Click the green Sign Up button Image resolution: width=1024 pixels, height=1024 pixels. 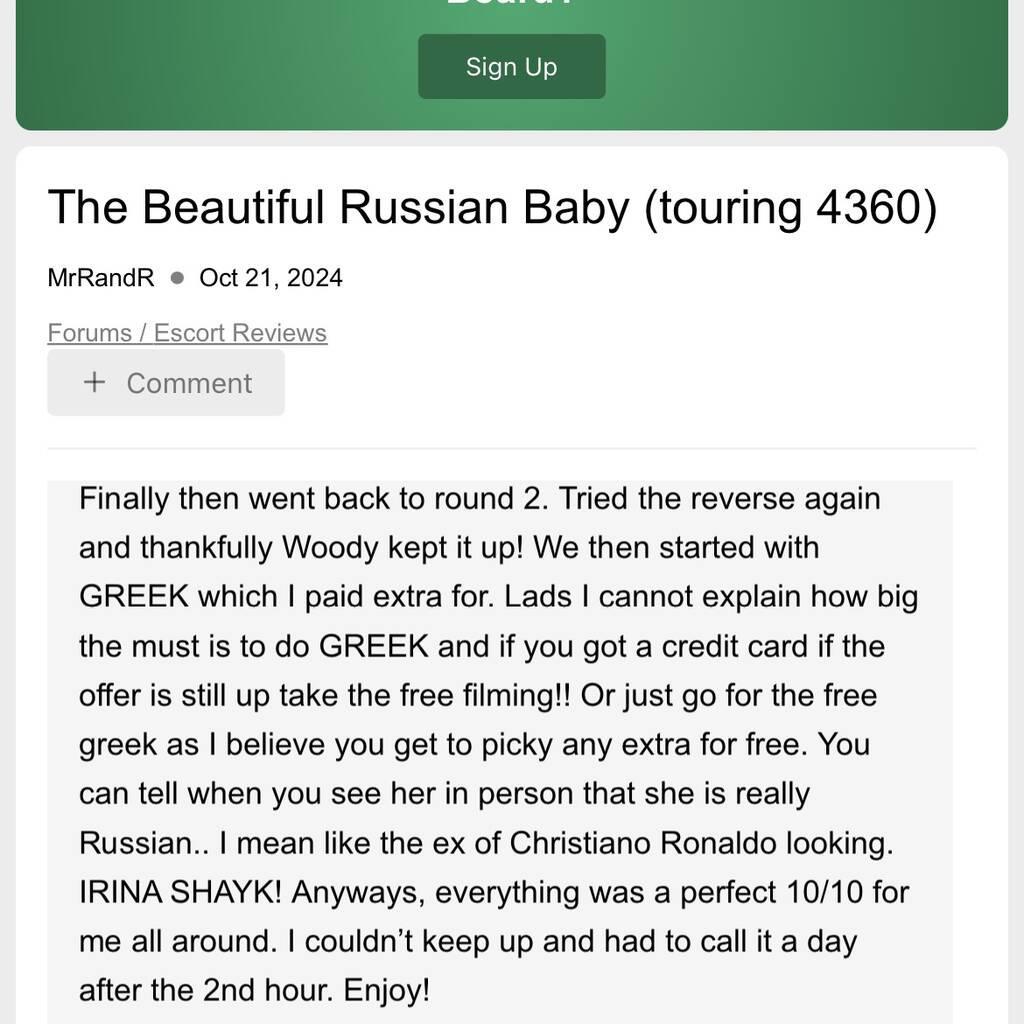click(511, 67)
